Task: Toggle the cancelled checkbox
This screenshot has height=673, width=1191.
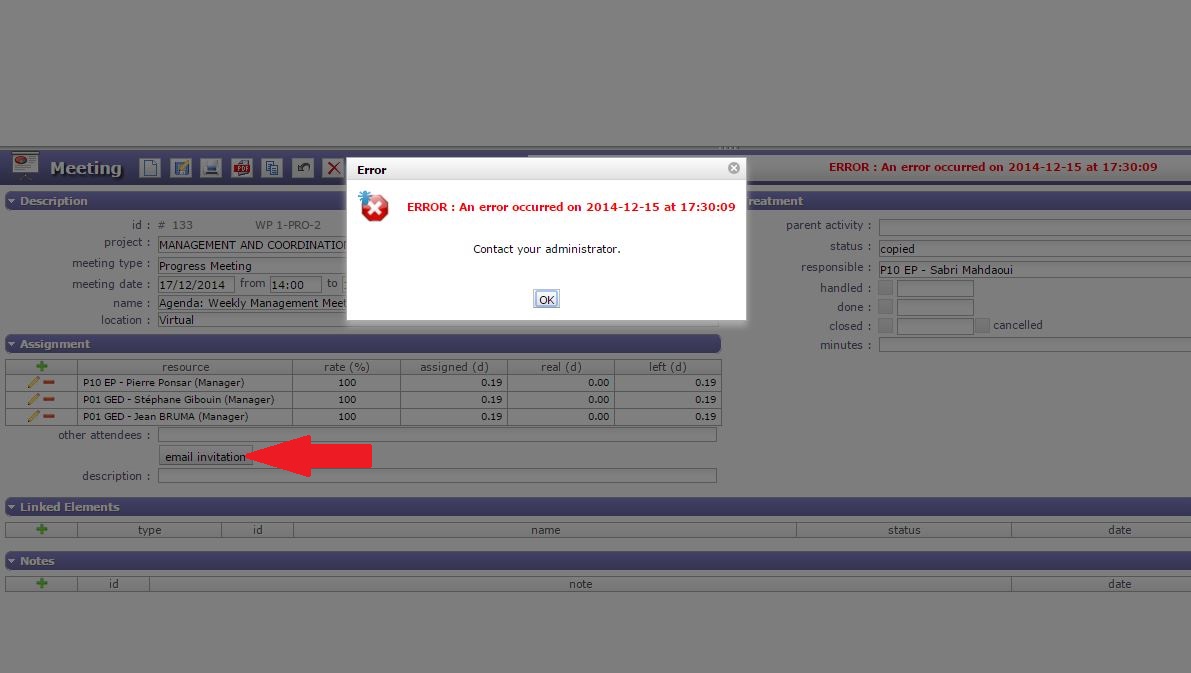Action: (982, 325)
